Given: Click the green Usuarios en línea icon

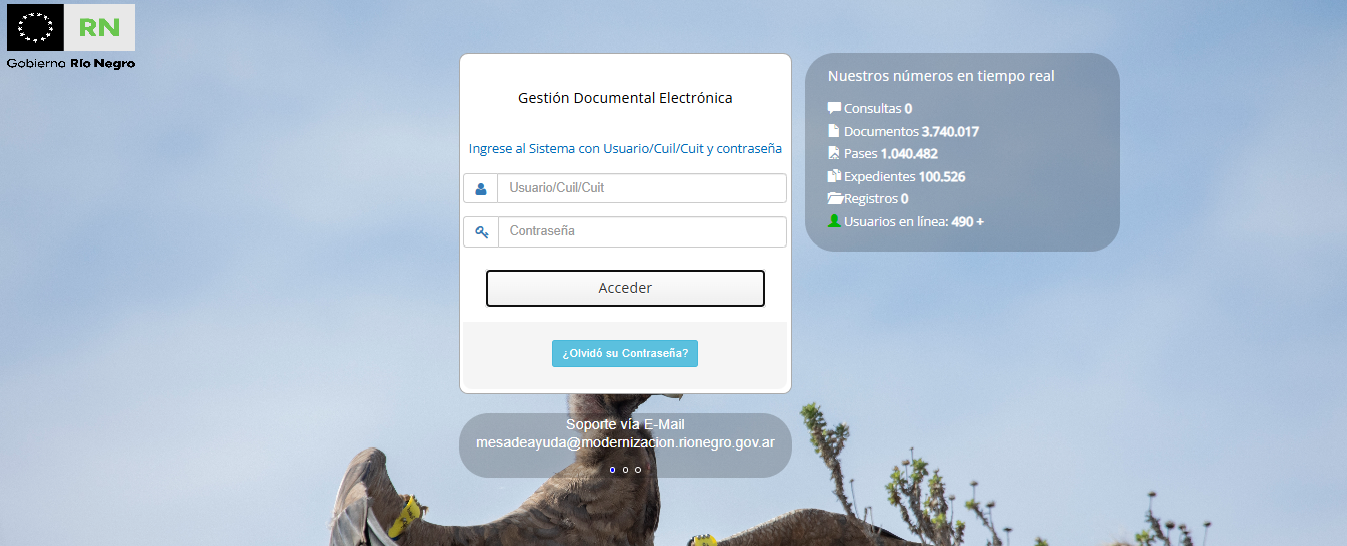Looking at the screenshot, I should [834, 221].
